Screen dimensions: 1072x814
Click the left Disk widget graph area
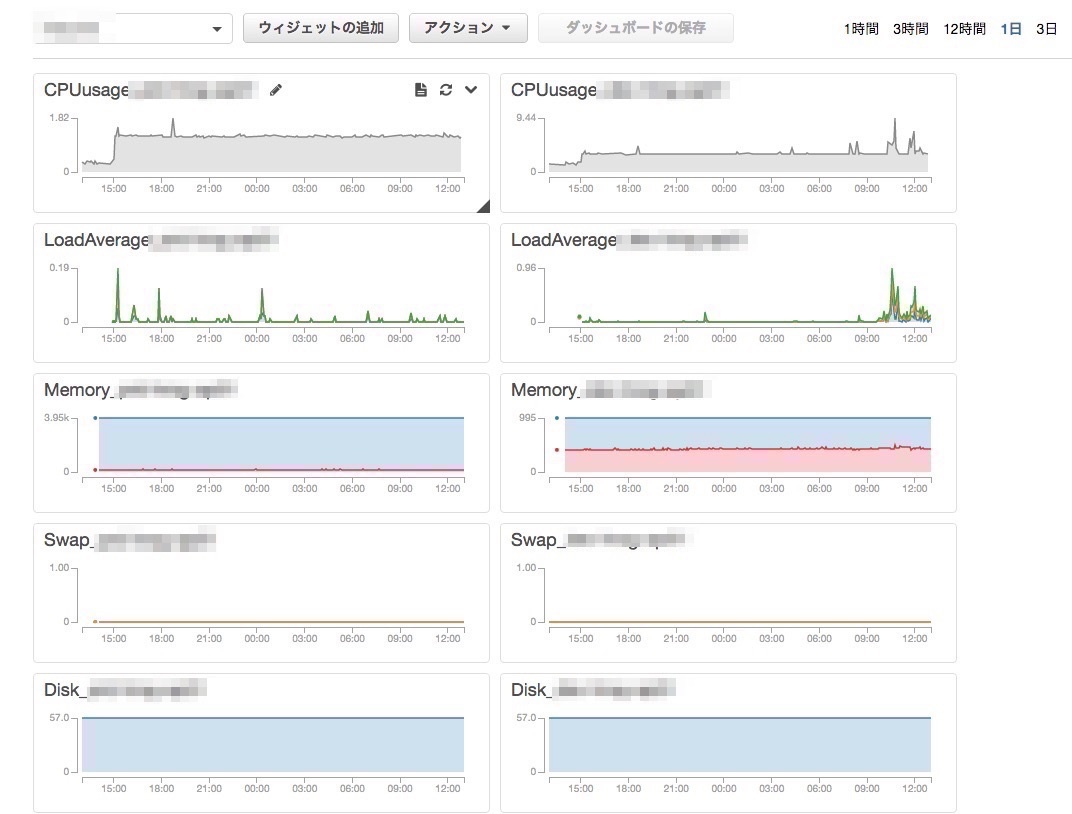point(272,744)
